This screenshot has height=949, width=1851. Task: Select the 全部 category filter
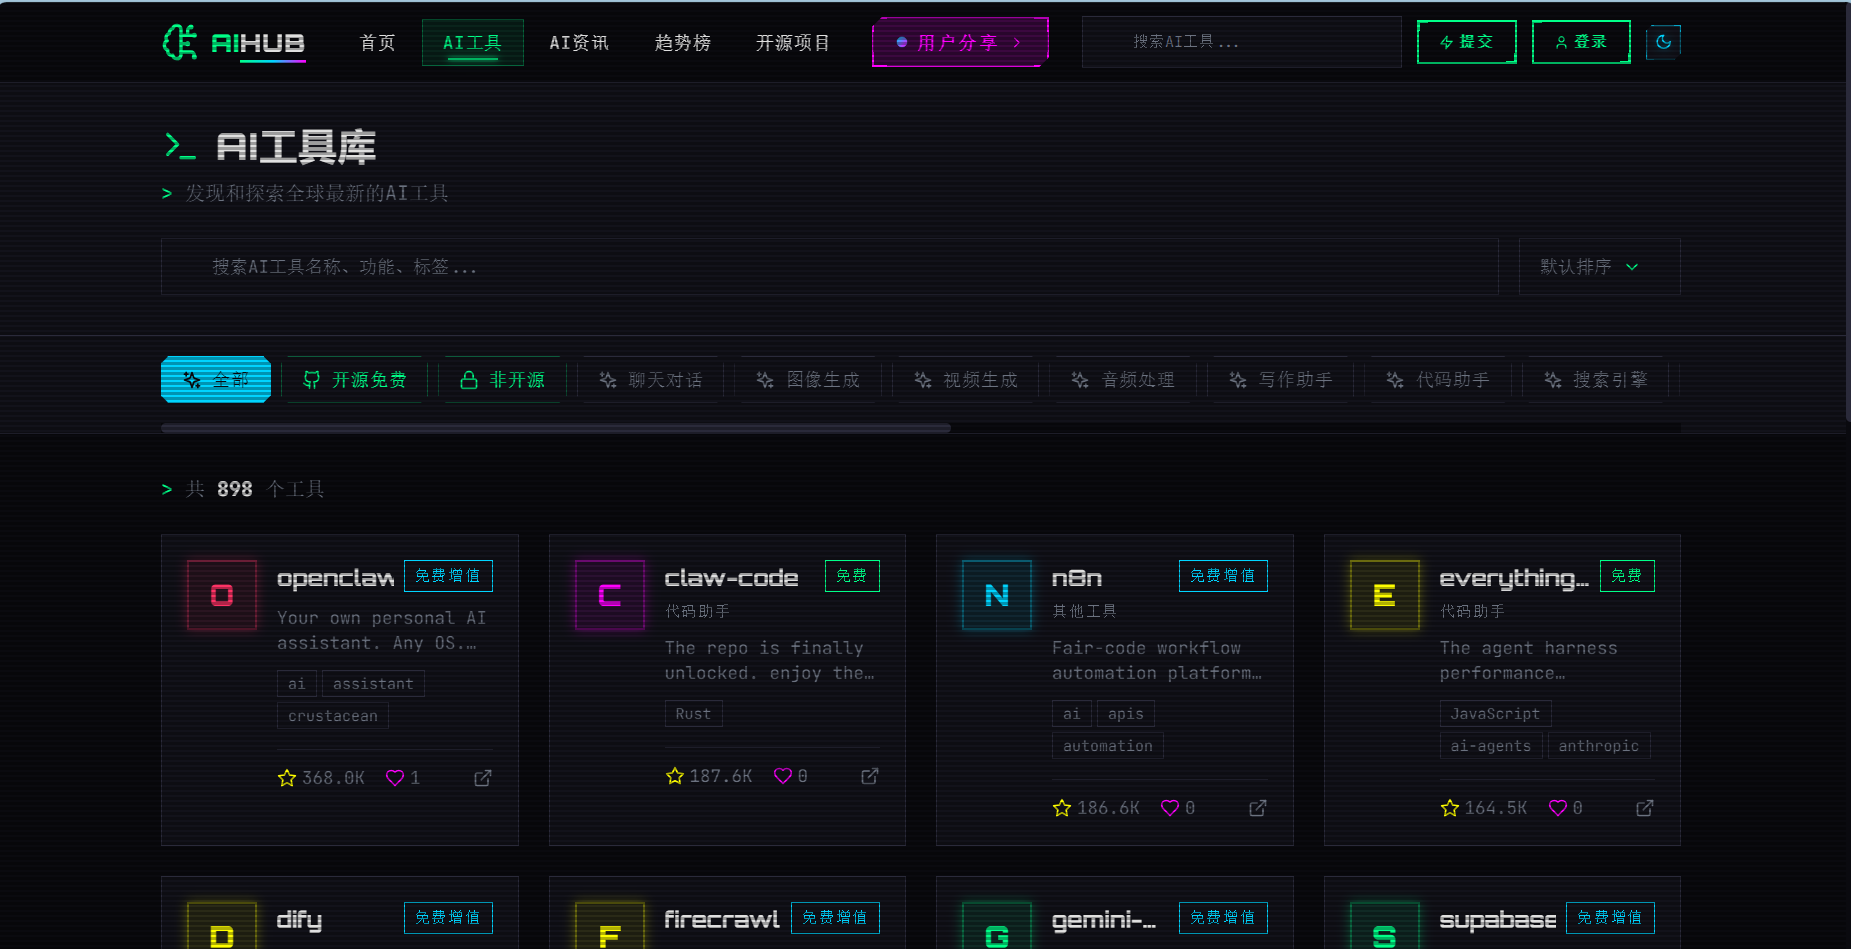(x=216, y=380)
